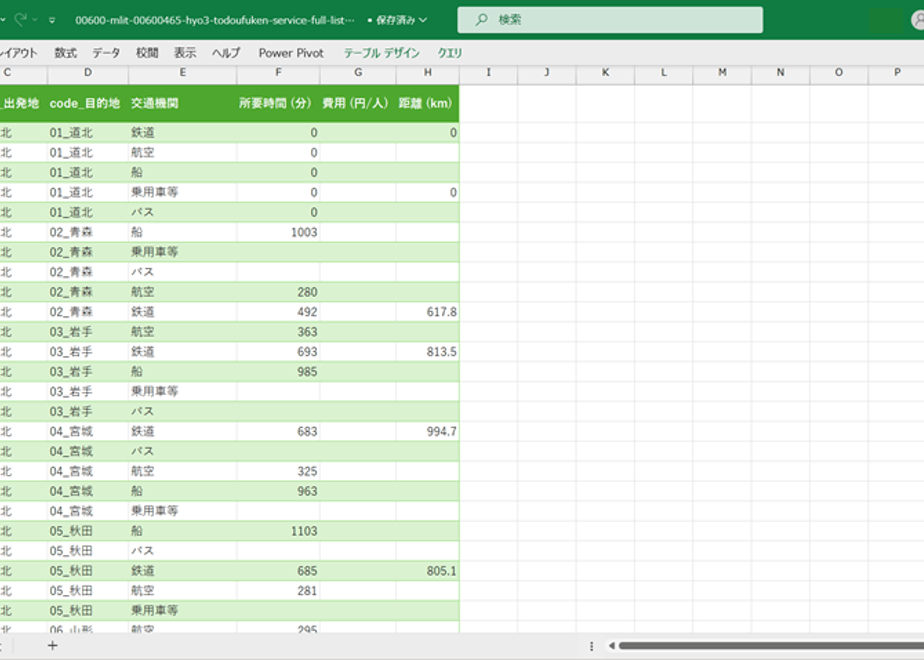This screenshot has width=924, height=660.
Task: Click the 距離 (km) header cell
Action: click(x=428, y=103)
